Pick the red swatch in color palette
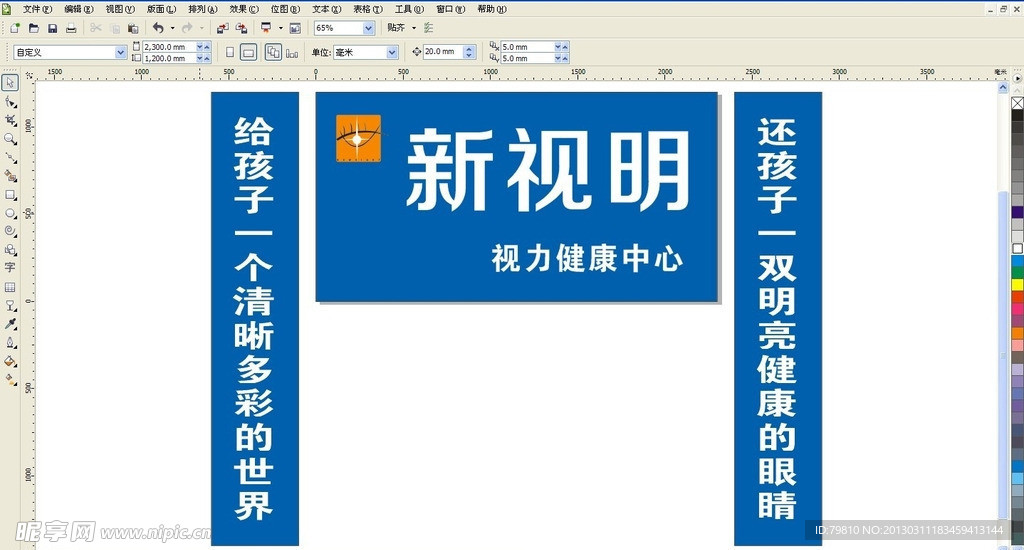The width and height of the screenshot is (1024, 550). coord(1017,297)
